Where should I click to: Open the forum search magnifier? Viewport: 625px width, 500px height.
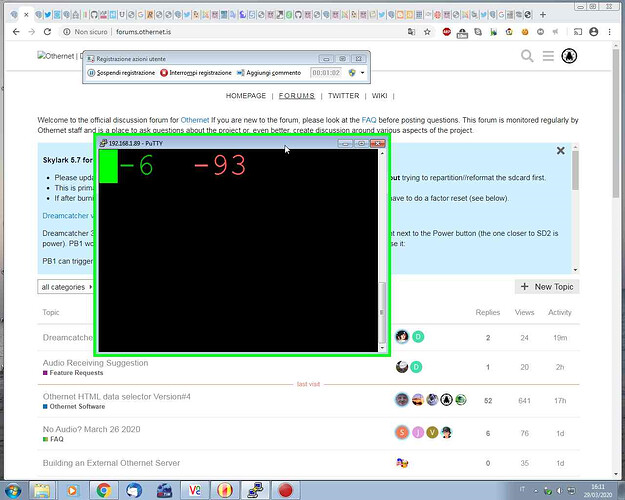click(527, 56)
